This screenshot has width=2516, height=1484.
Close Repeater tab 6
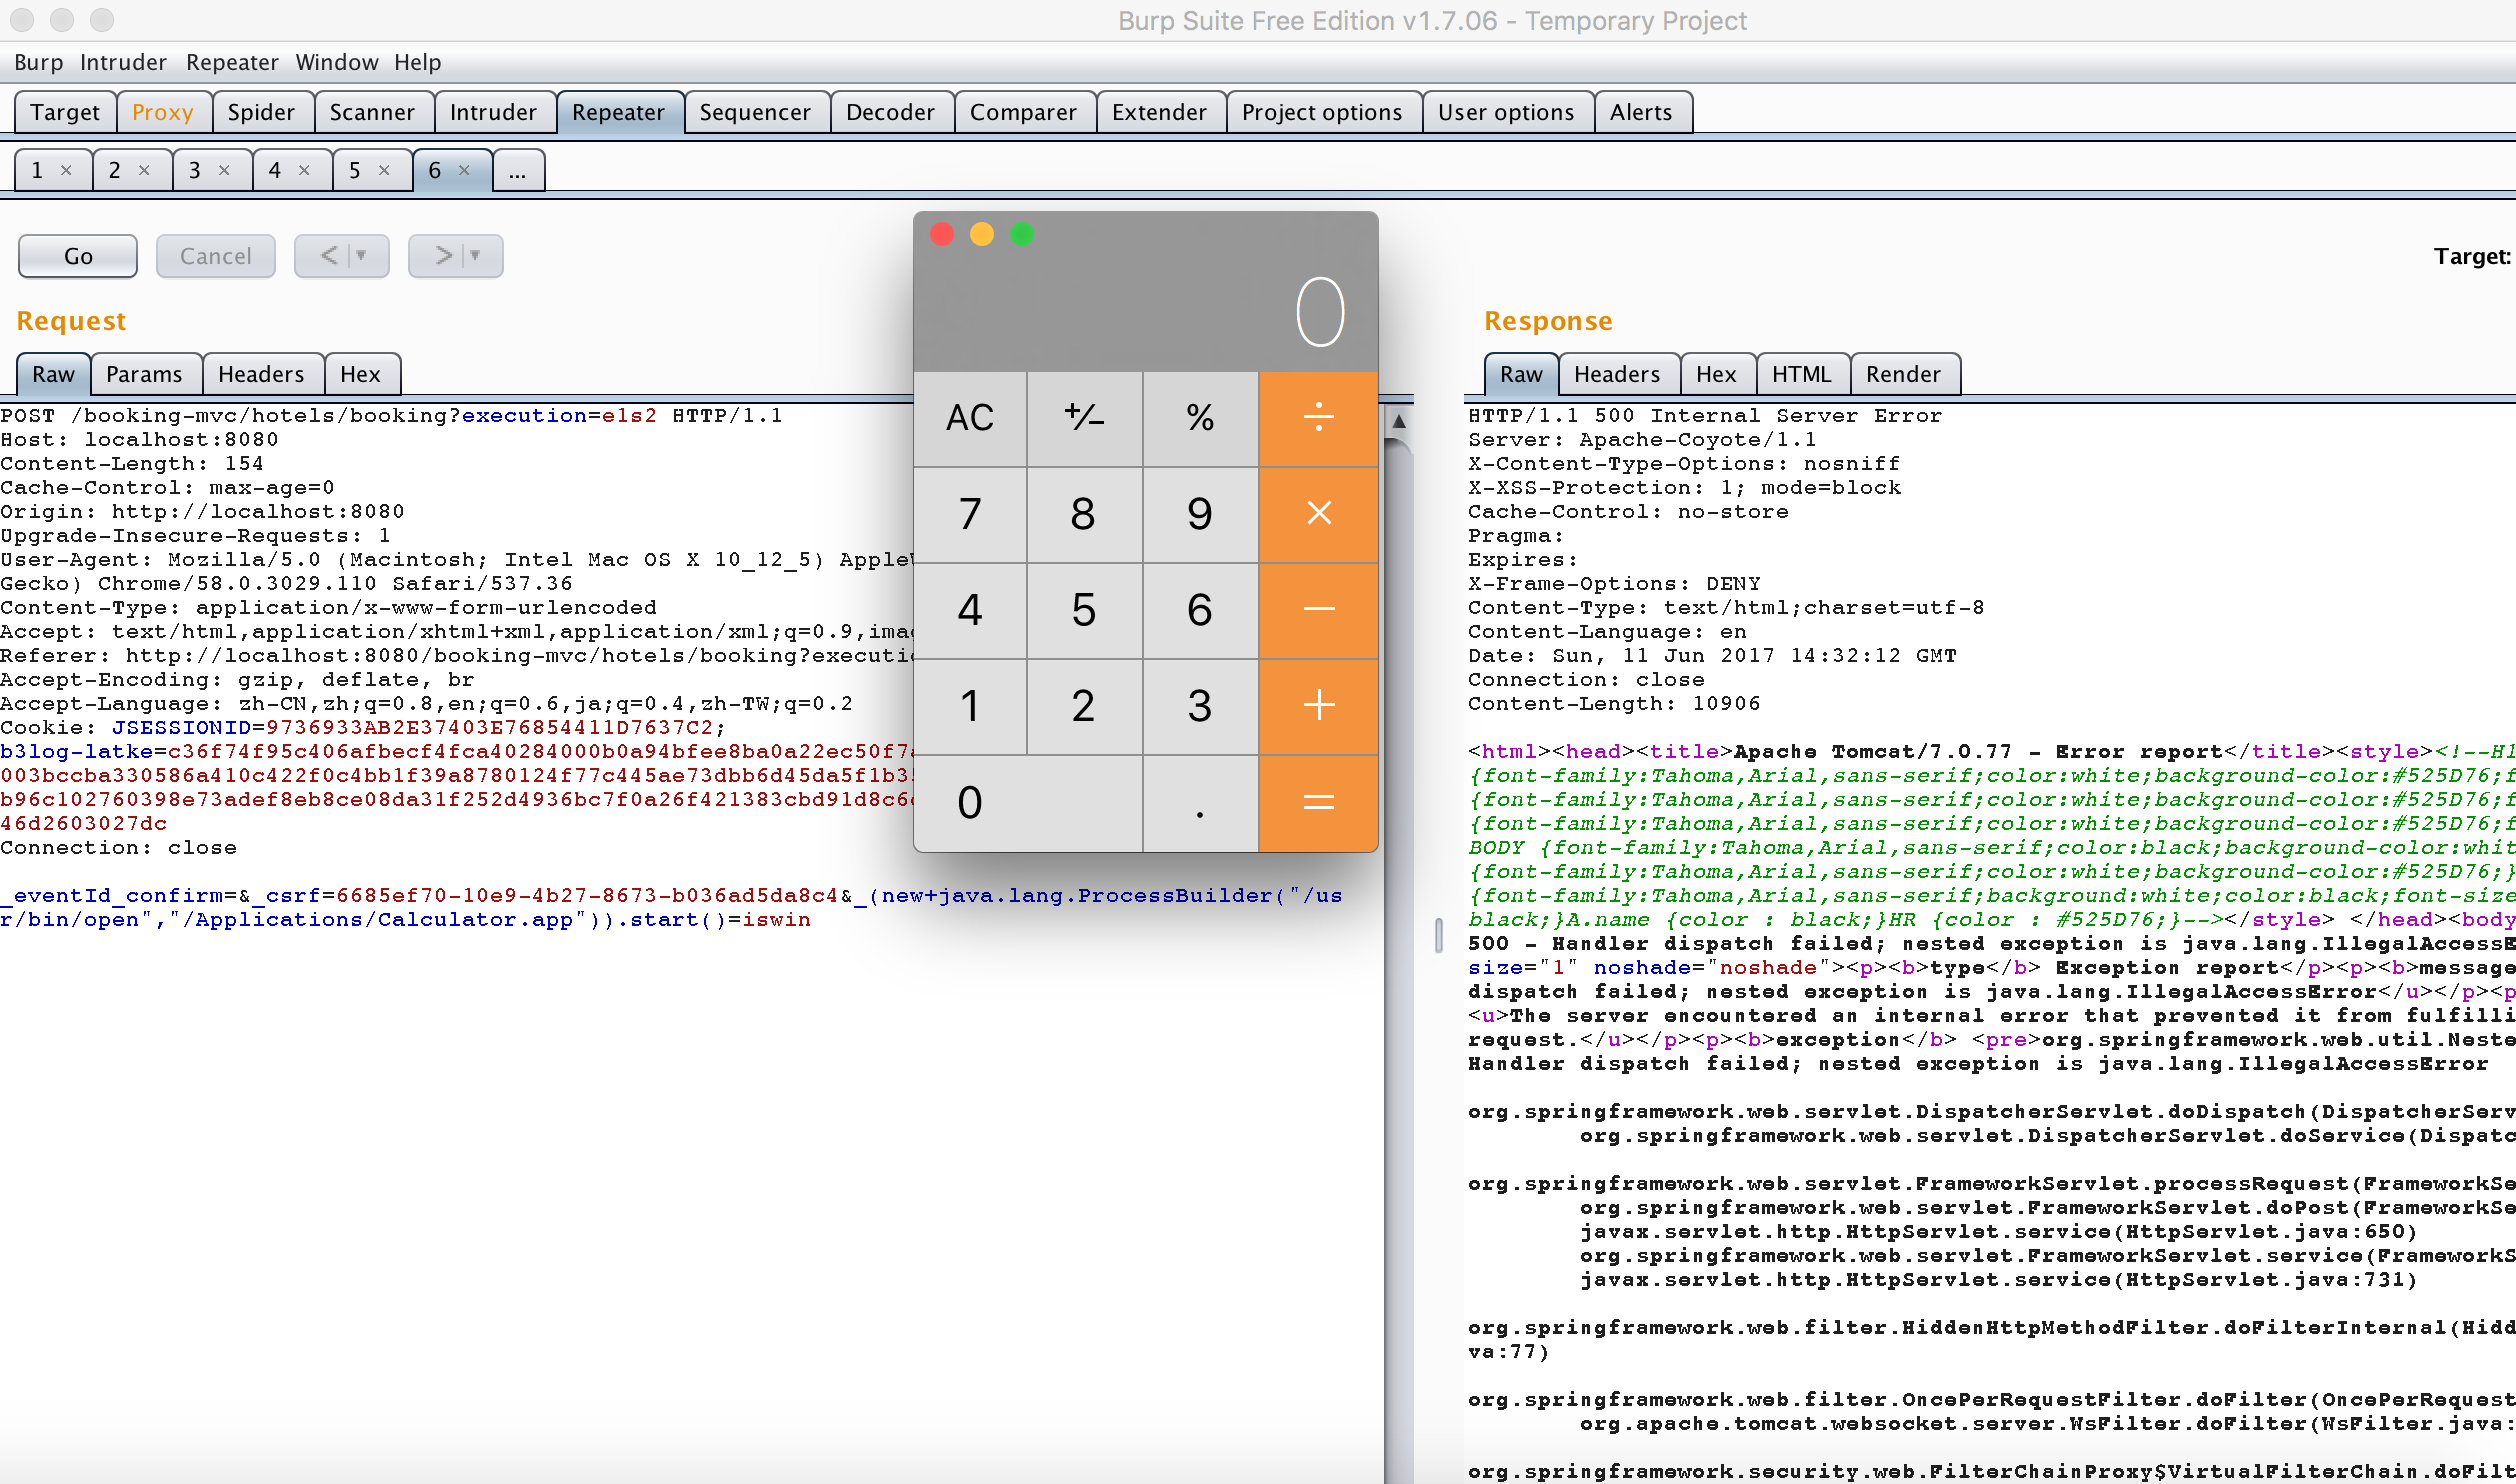[463, 170]
